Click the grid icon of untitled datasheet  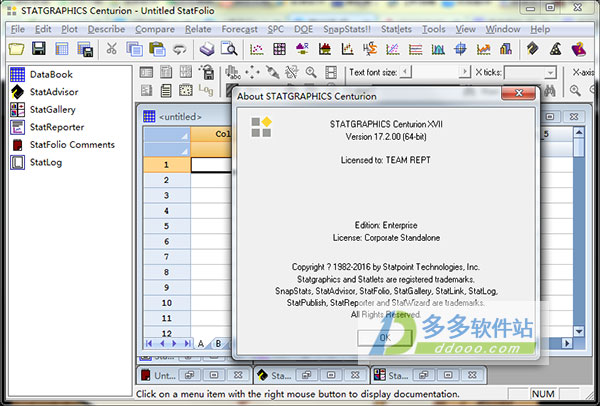(149, 116)
